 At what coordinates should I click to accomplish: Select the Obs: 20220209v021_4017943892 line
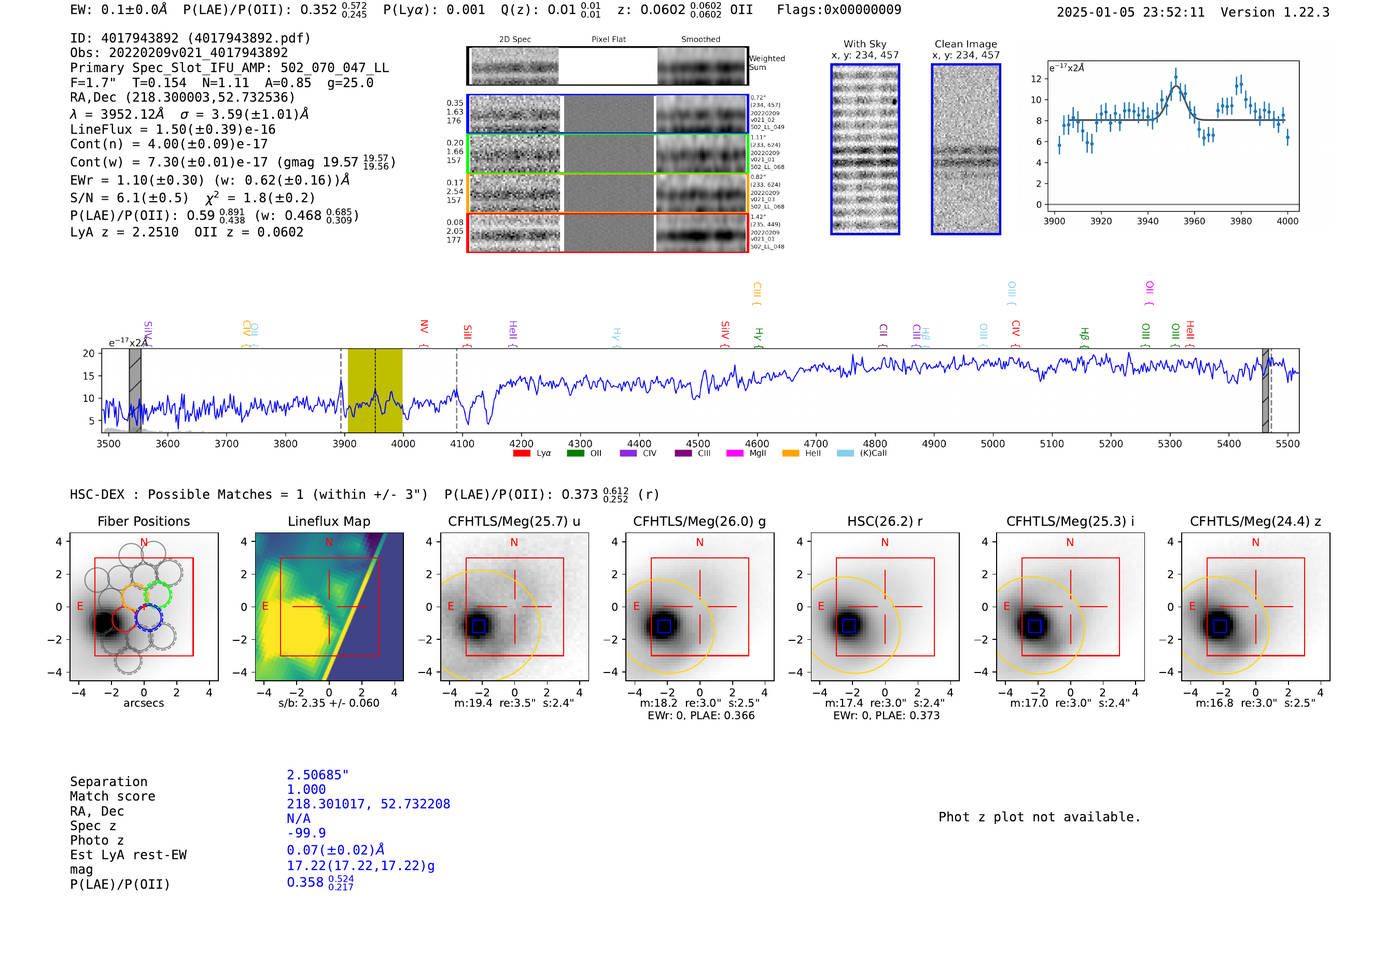[179, 53]
